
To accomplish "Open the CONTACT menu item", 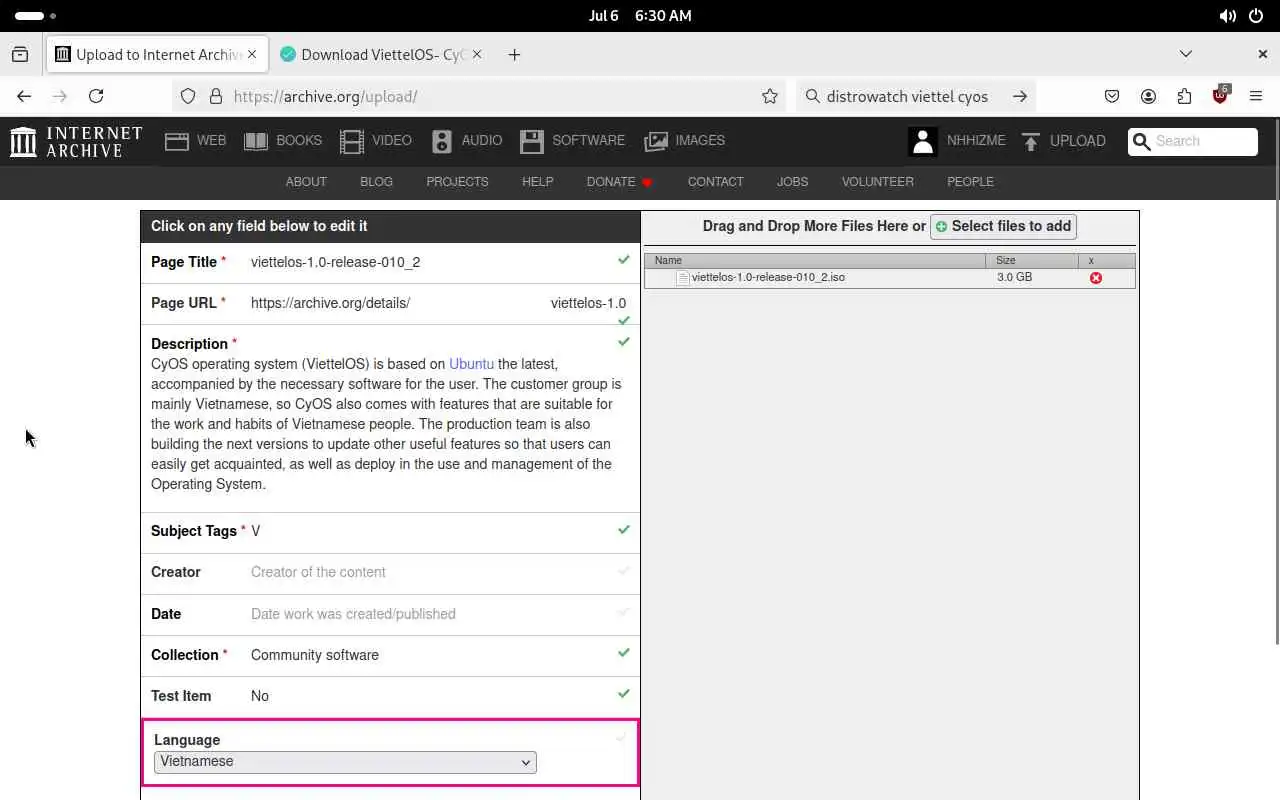I will click(x=715, y=182).
